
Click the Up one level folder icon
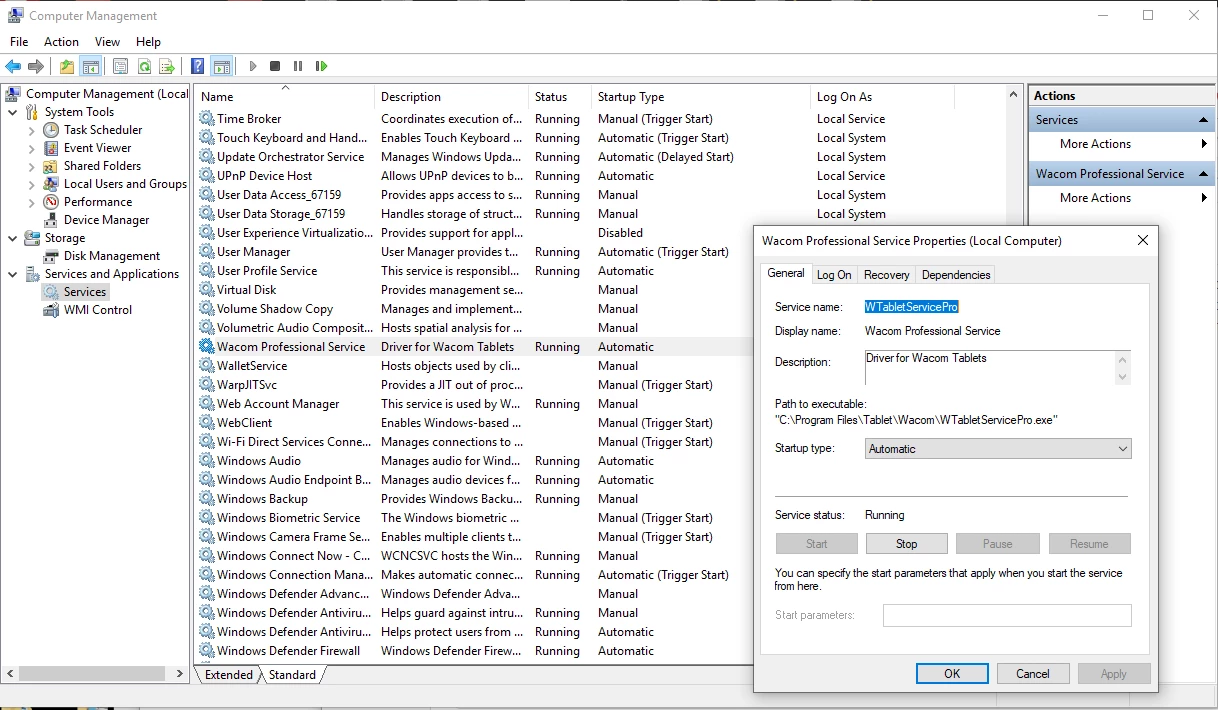66,67
